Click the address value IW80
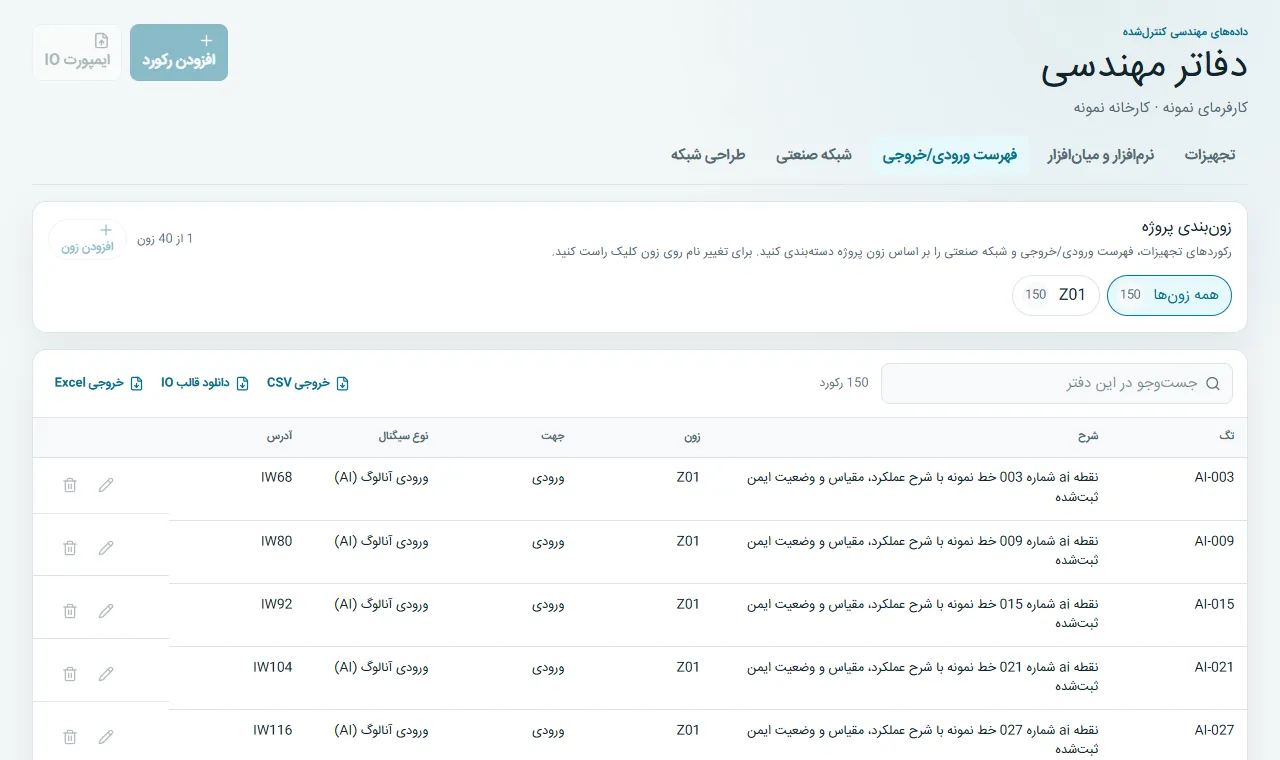Image resolution: width=1280 pixels, height=760 pixels. [276, 541]
